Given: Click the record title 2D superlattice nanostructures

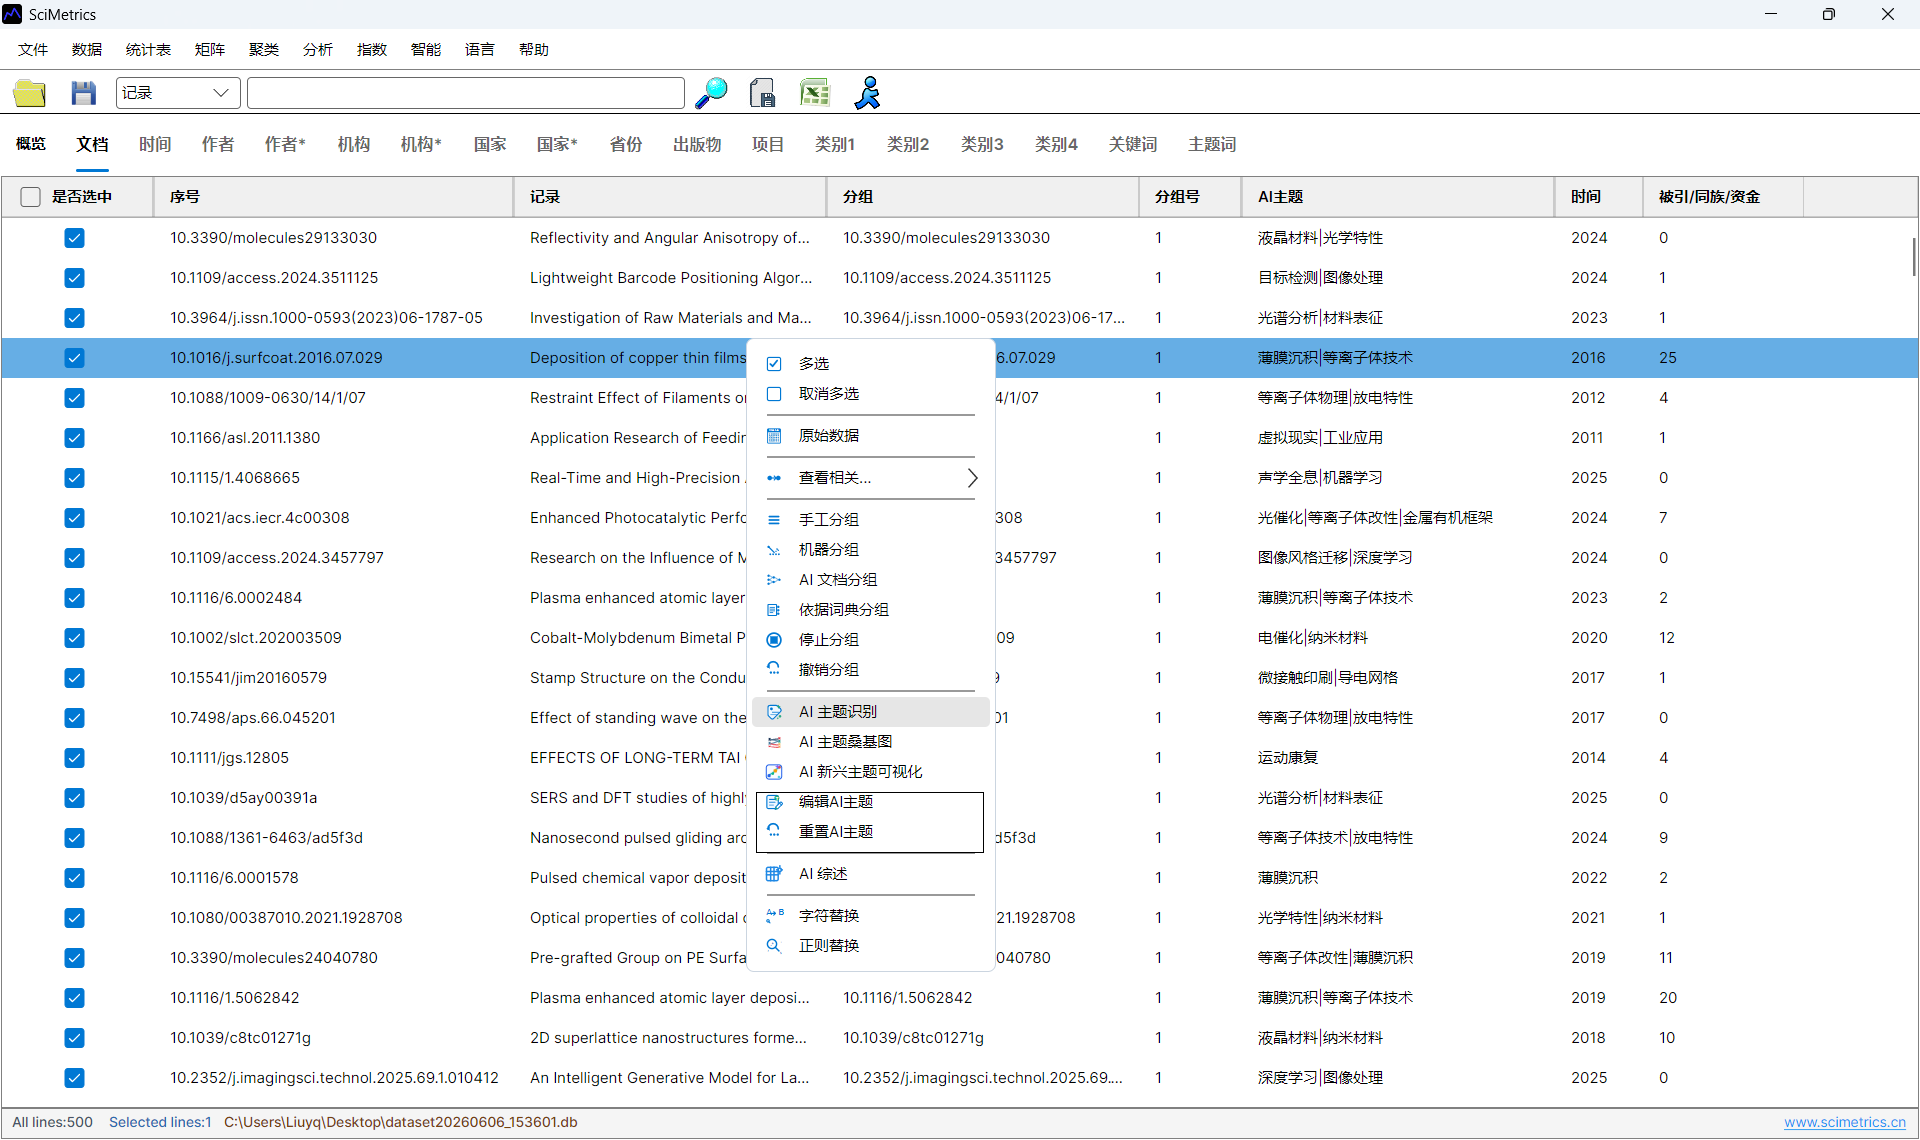Looking at the screenshot, I should coord(668,1038).
